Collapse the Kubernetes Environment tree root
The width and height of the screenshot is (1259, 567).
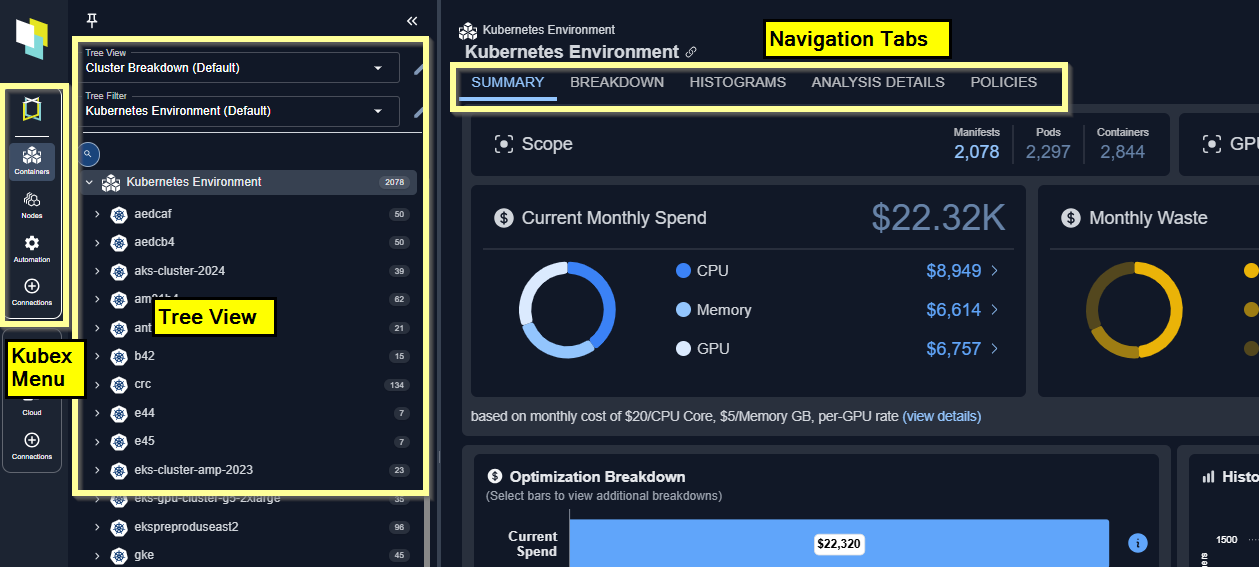[x=89, y=182]
